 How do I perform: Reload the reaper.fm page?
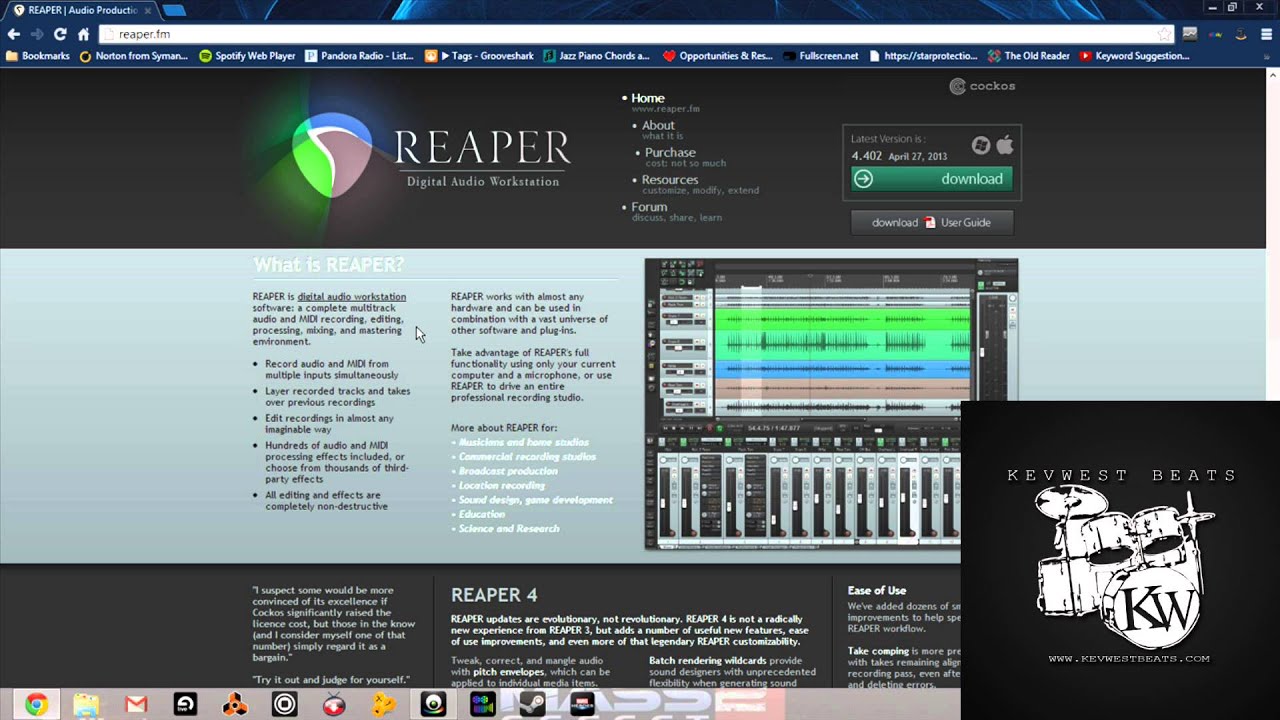tap(60, 34)
